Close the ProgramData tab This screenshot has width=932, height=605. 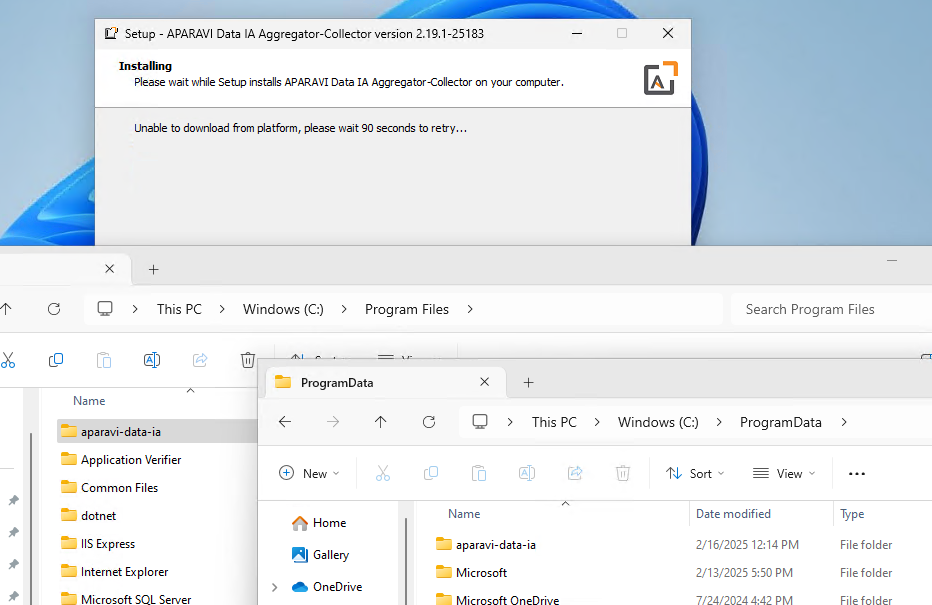pos(484,382)
